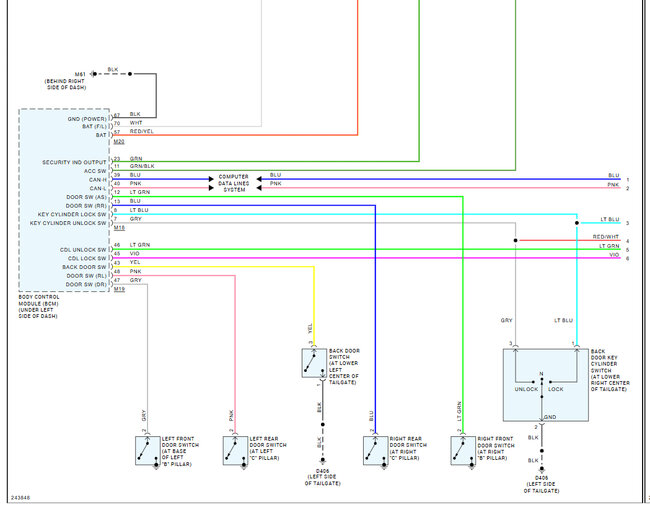Image resolution: width=650 pixels, height=510 pixels.
Task: Click the GND (POWER) pin label
Action: 87,119
